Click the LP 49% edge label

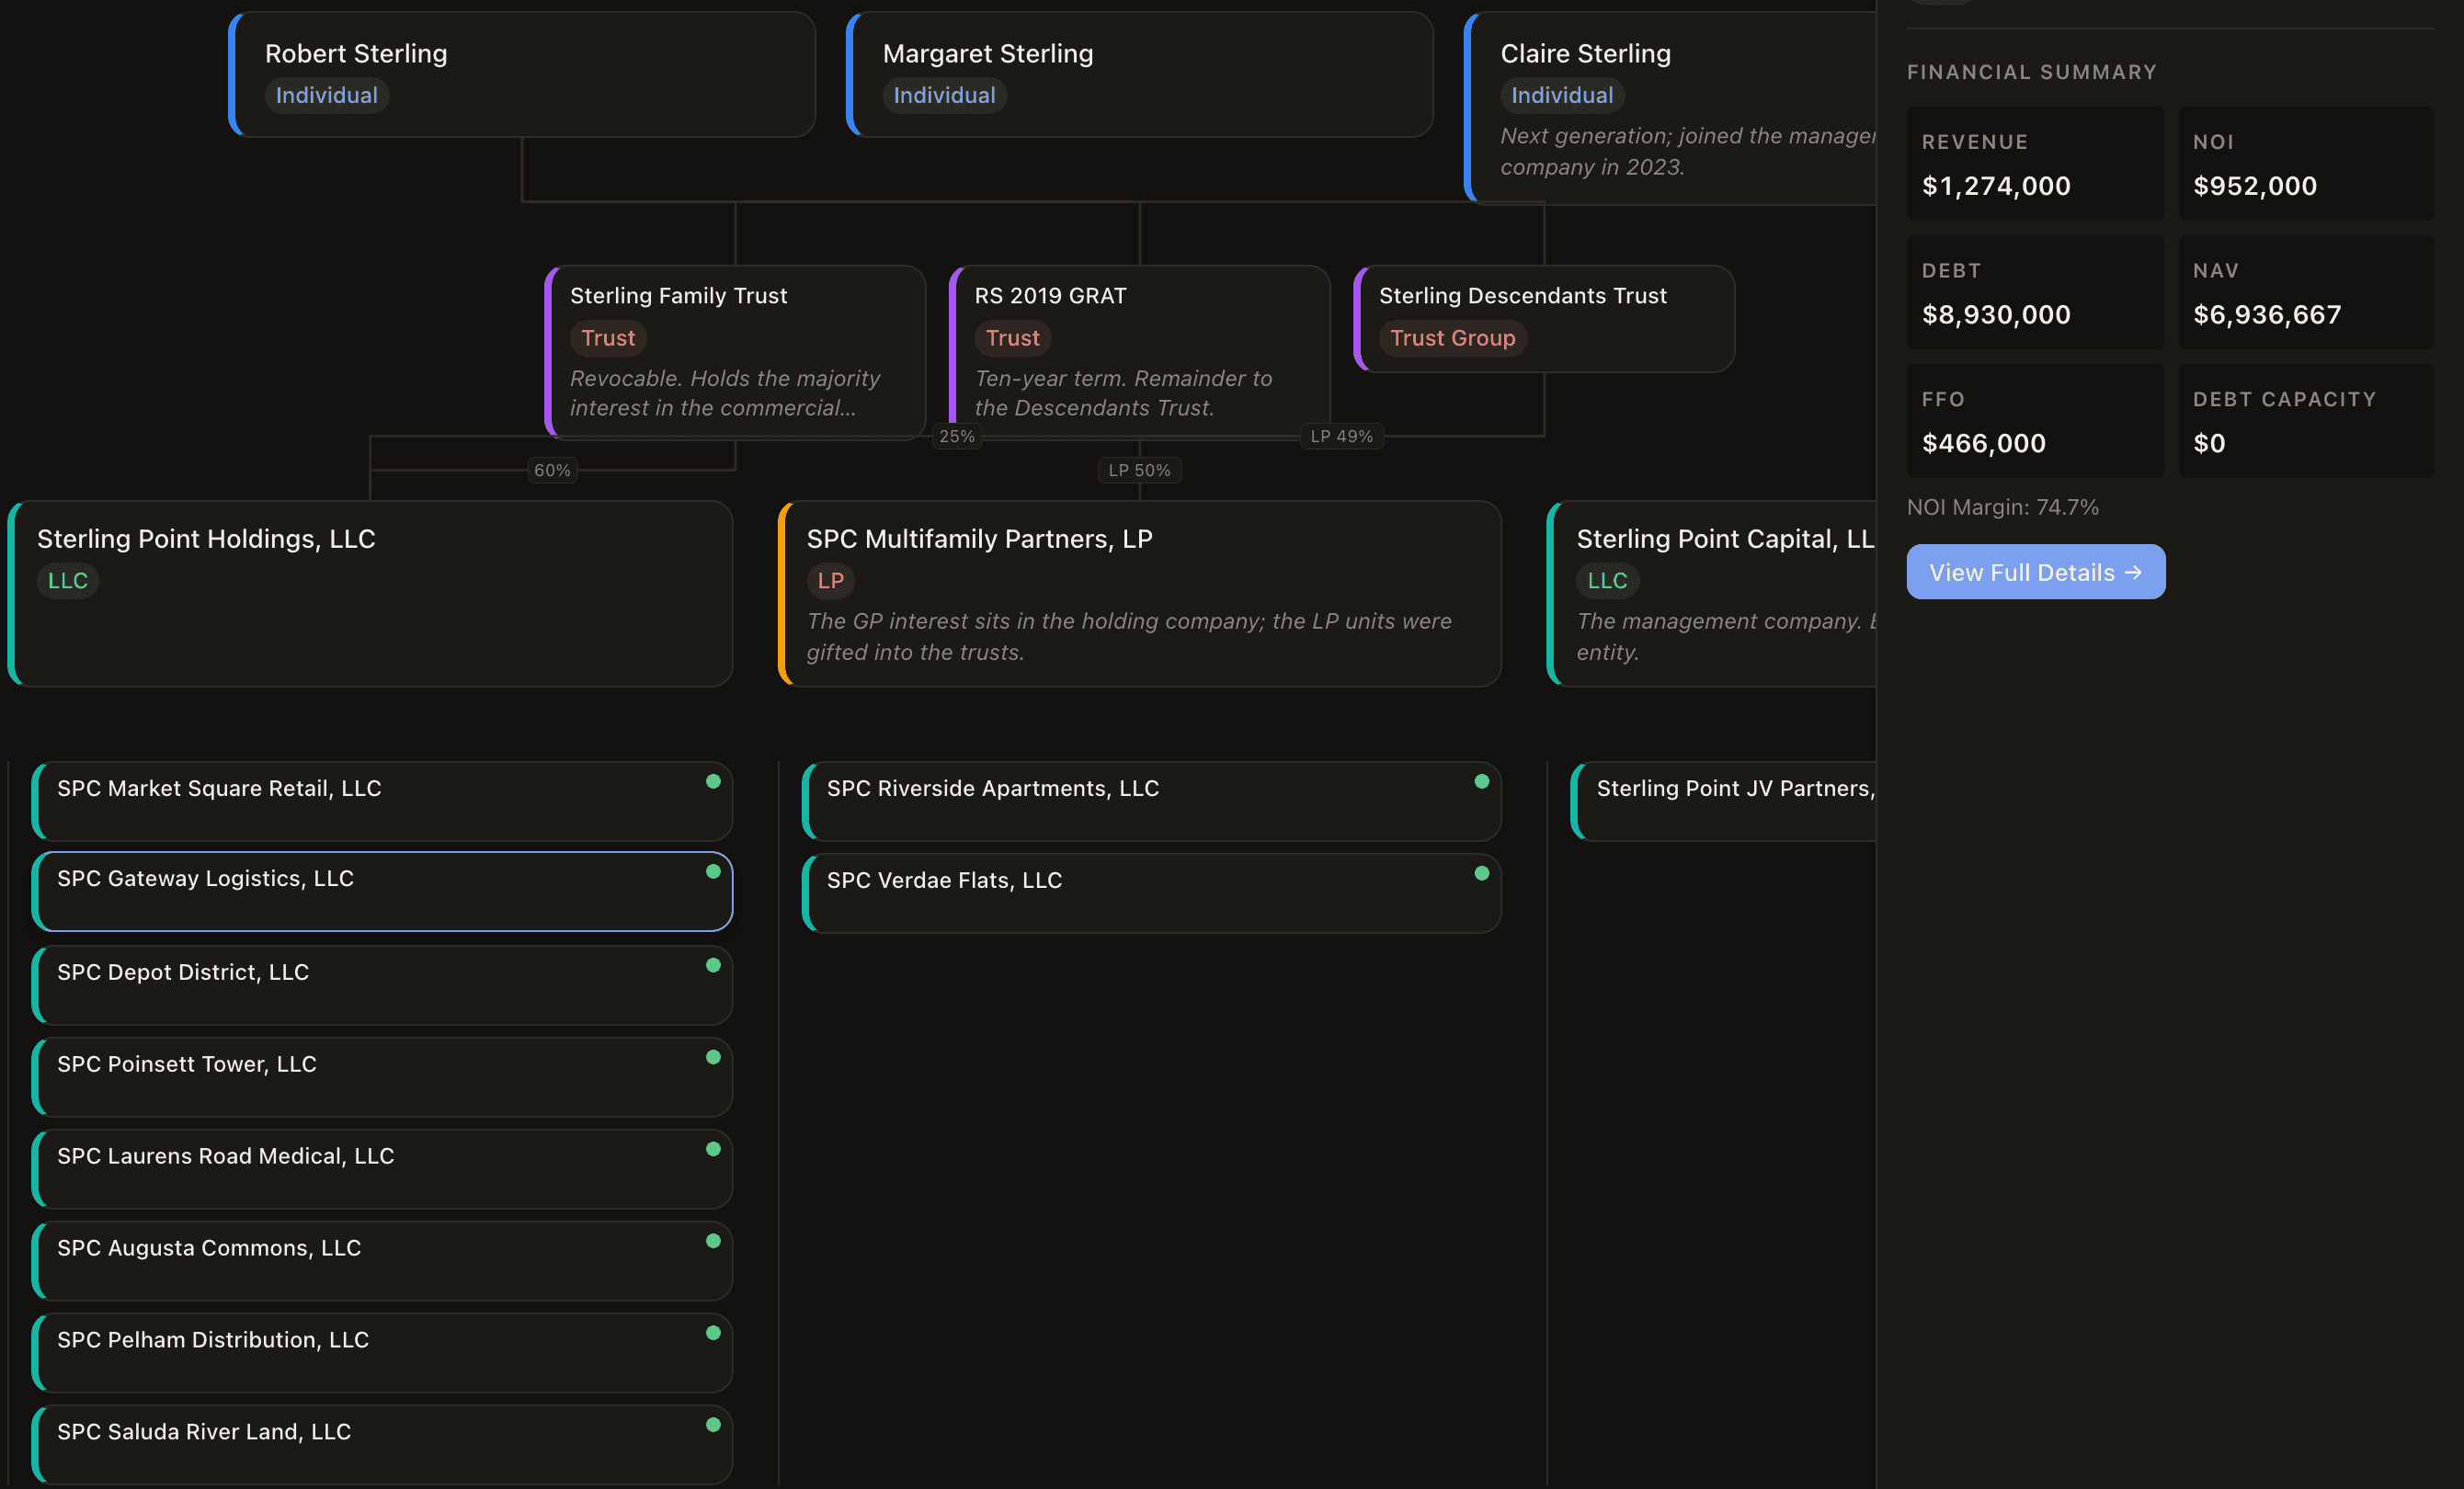1342,436
